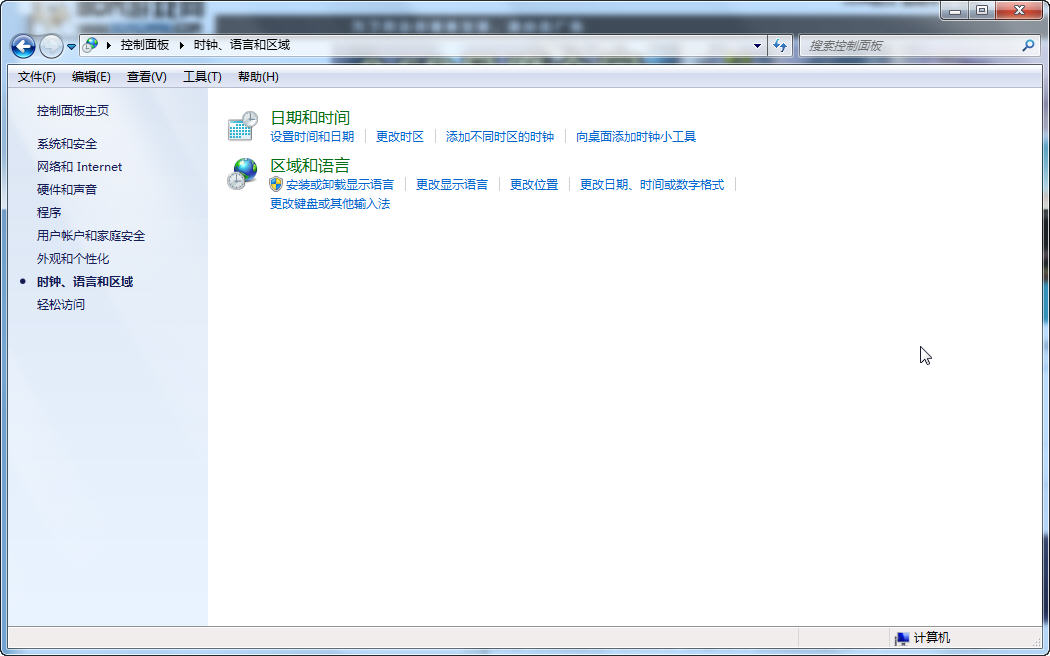Click the greyed Forward arrow button
The width and height of the screenshot is (1050, 656).
(51, 46)
